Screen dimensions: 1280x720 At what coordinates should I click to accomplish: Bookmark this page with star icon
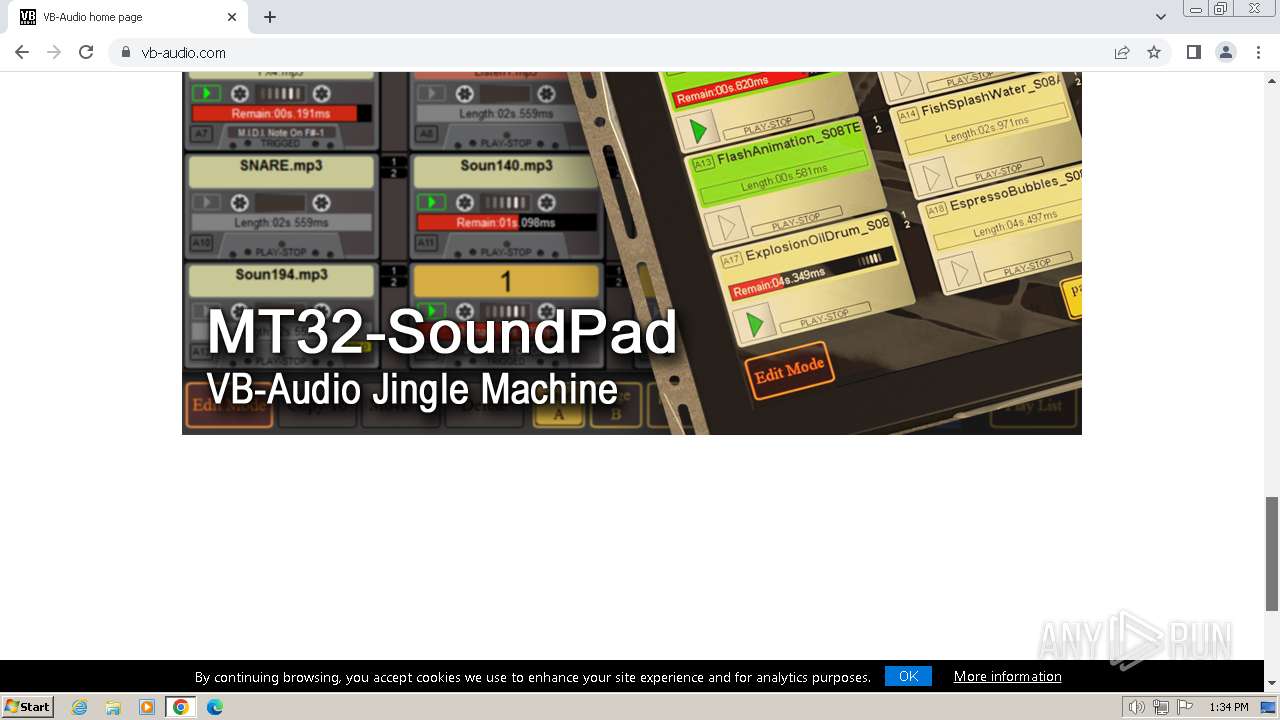(x=1154, y=52)
